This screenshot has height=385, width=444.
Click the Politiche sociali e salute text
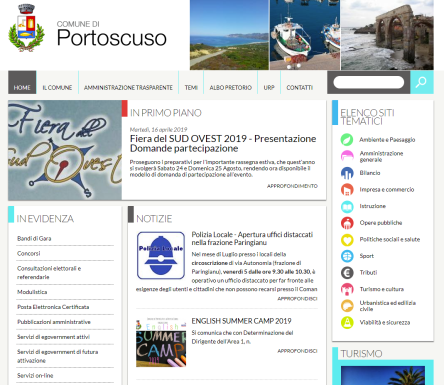click(390, 239)
